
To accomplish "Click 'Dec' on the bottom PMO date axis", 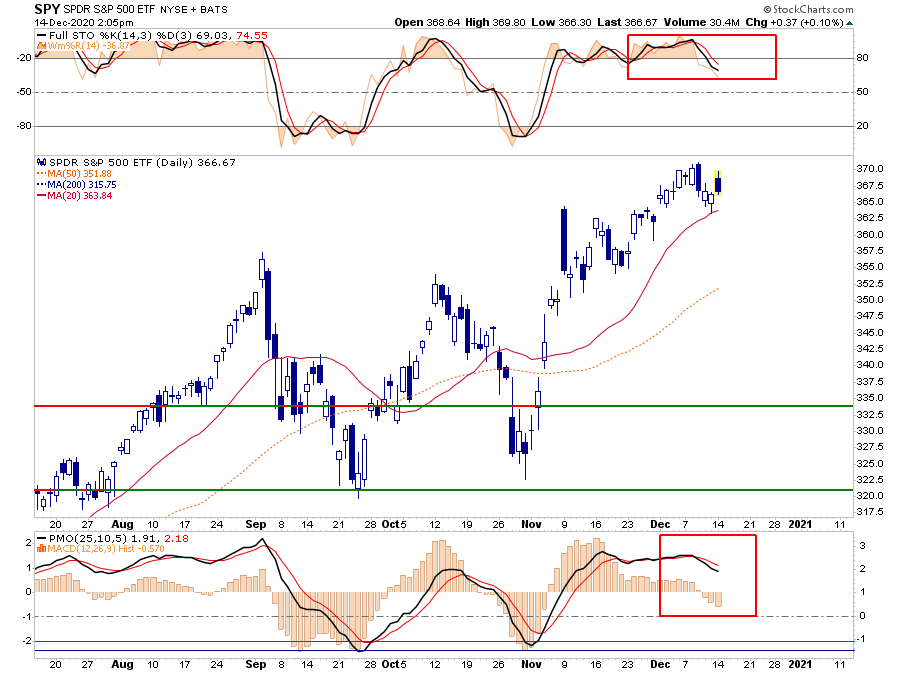I will click(x=660, y=664).
